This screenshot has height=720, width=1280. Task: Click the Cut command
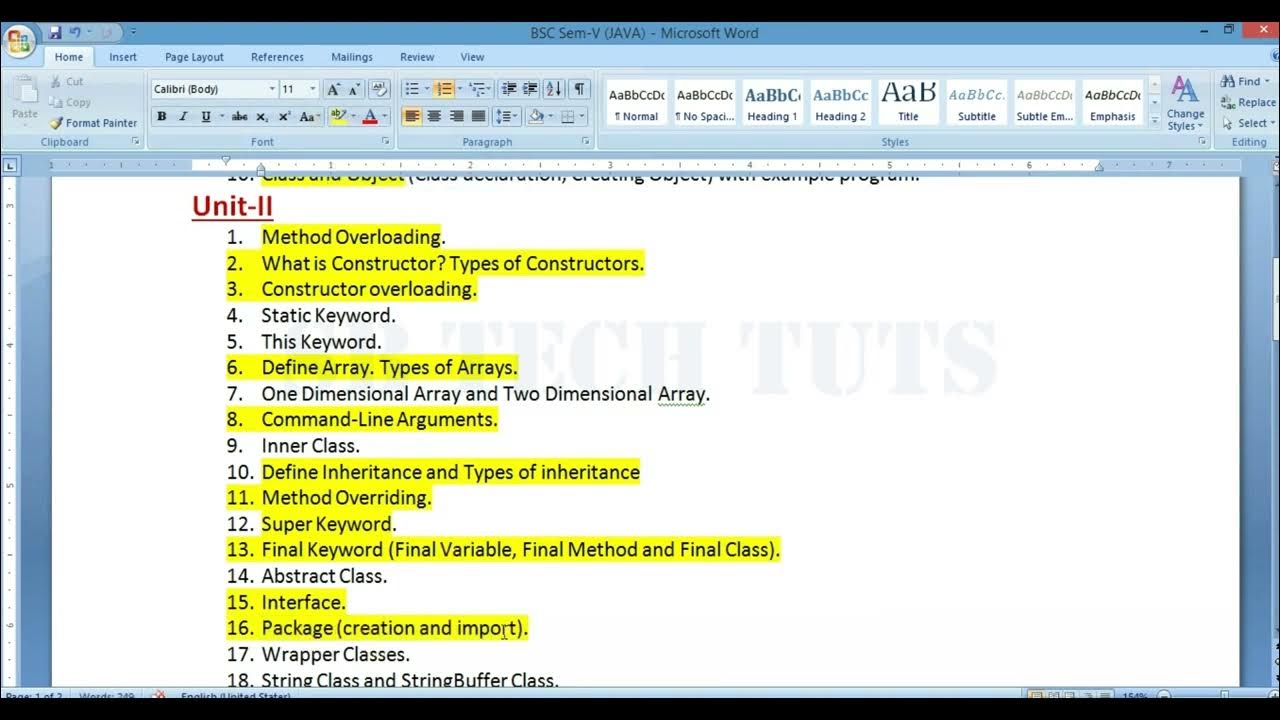66,81
